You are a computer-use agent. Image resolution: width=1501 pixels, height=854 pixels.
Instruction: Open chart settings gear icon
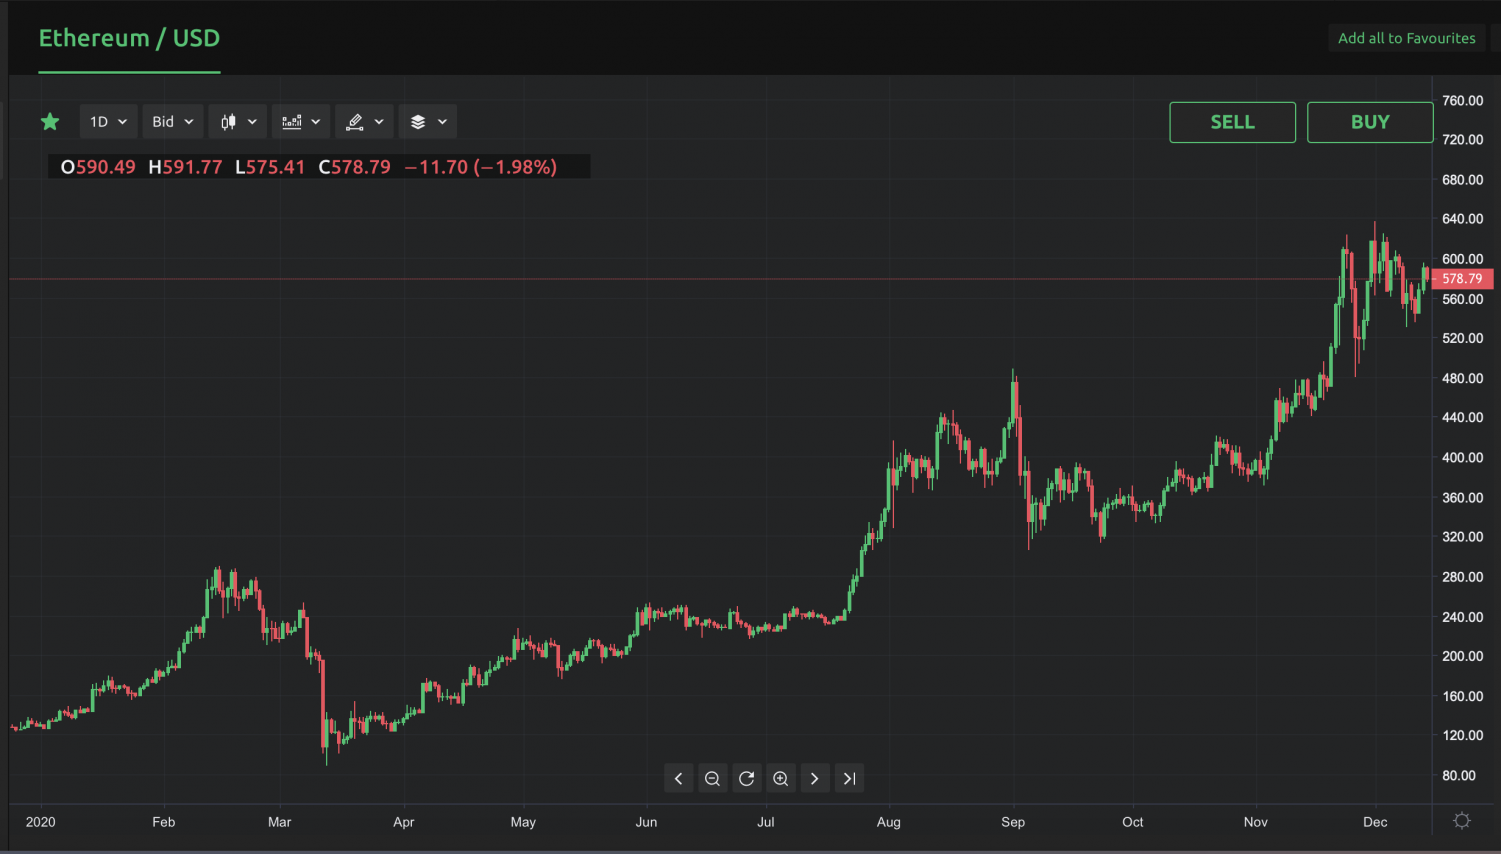1462,820
